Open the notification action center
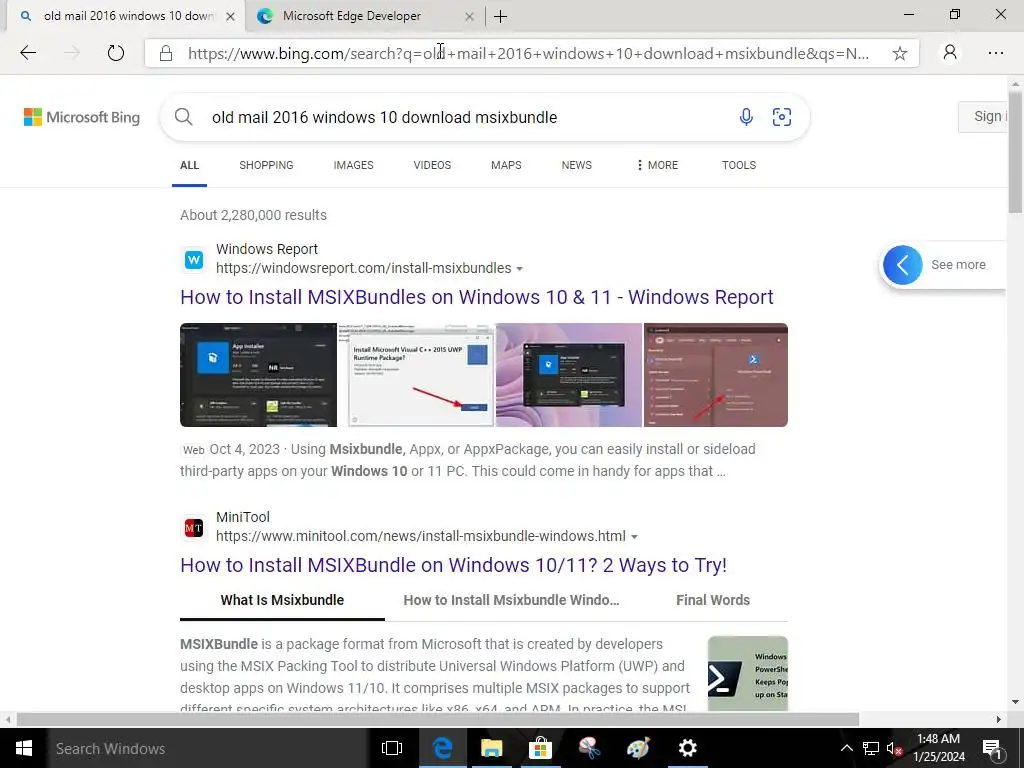1024x768 pixels. click(x=992, y=748)
